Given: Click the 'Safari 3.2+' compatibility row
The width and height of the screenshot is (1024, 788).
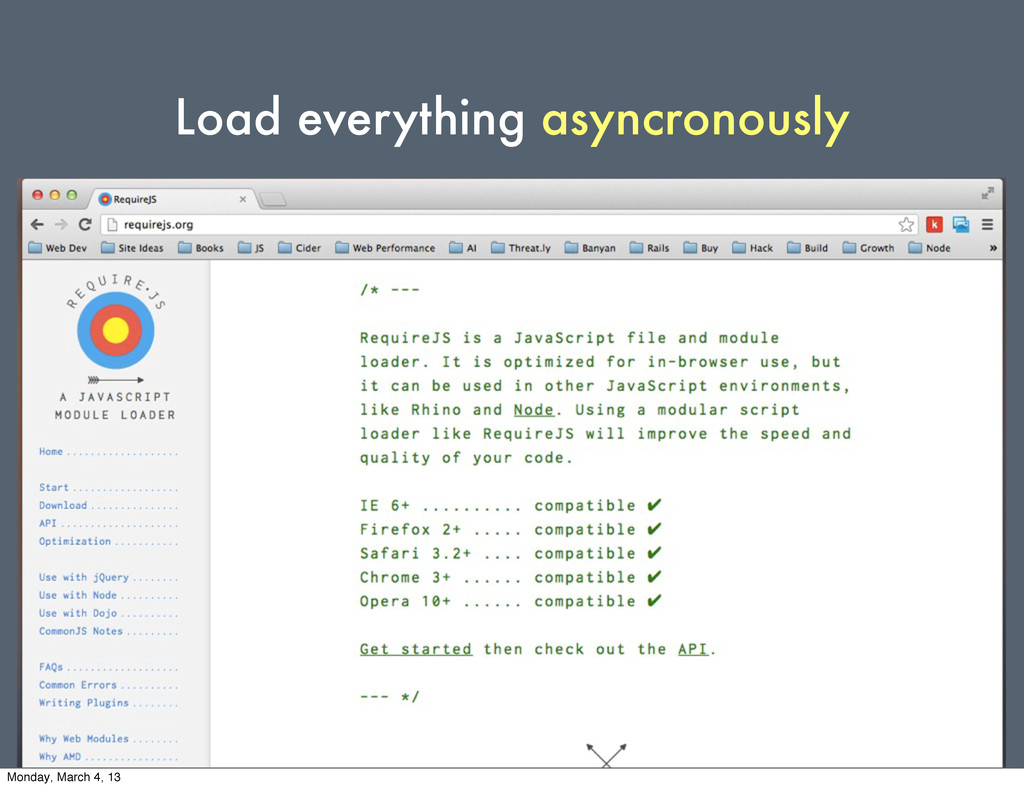Looking at the screenshot, I should pos(511,554).
